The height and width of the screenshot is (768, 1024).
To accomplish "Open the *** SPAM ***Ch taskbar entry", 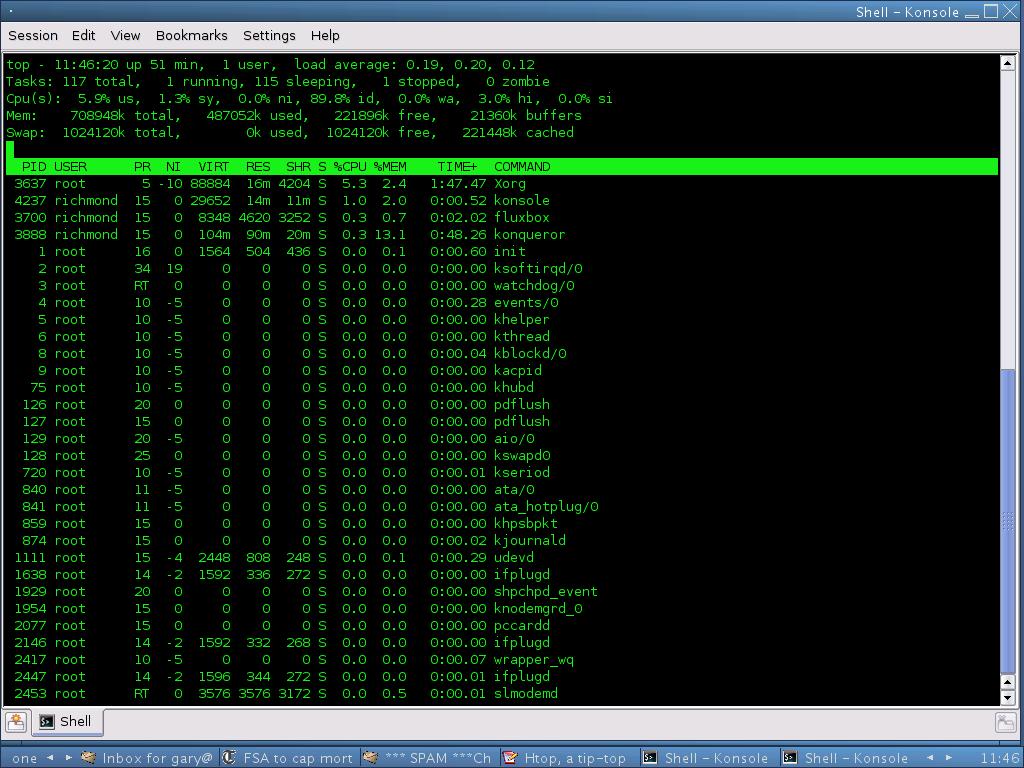I will coord(430,758).
